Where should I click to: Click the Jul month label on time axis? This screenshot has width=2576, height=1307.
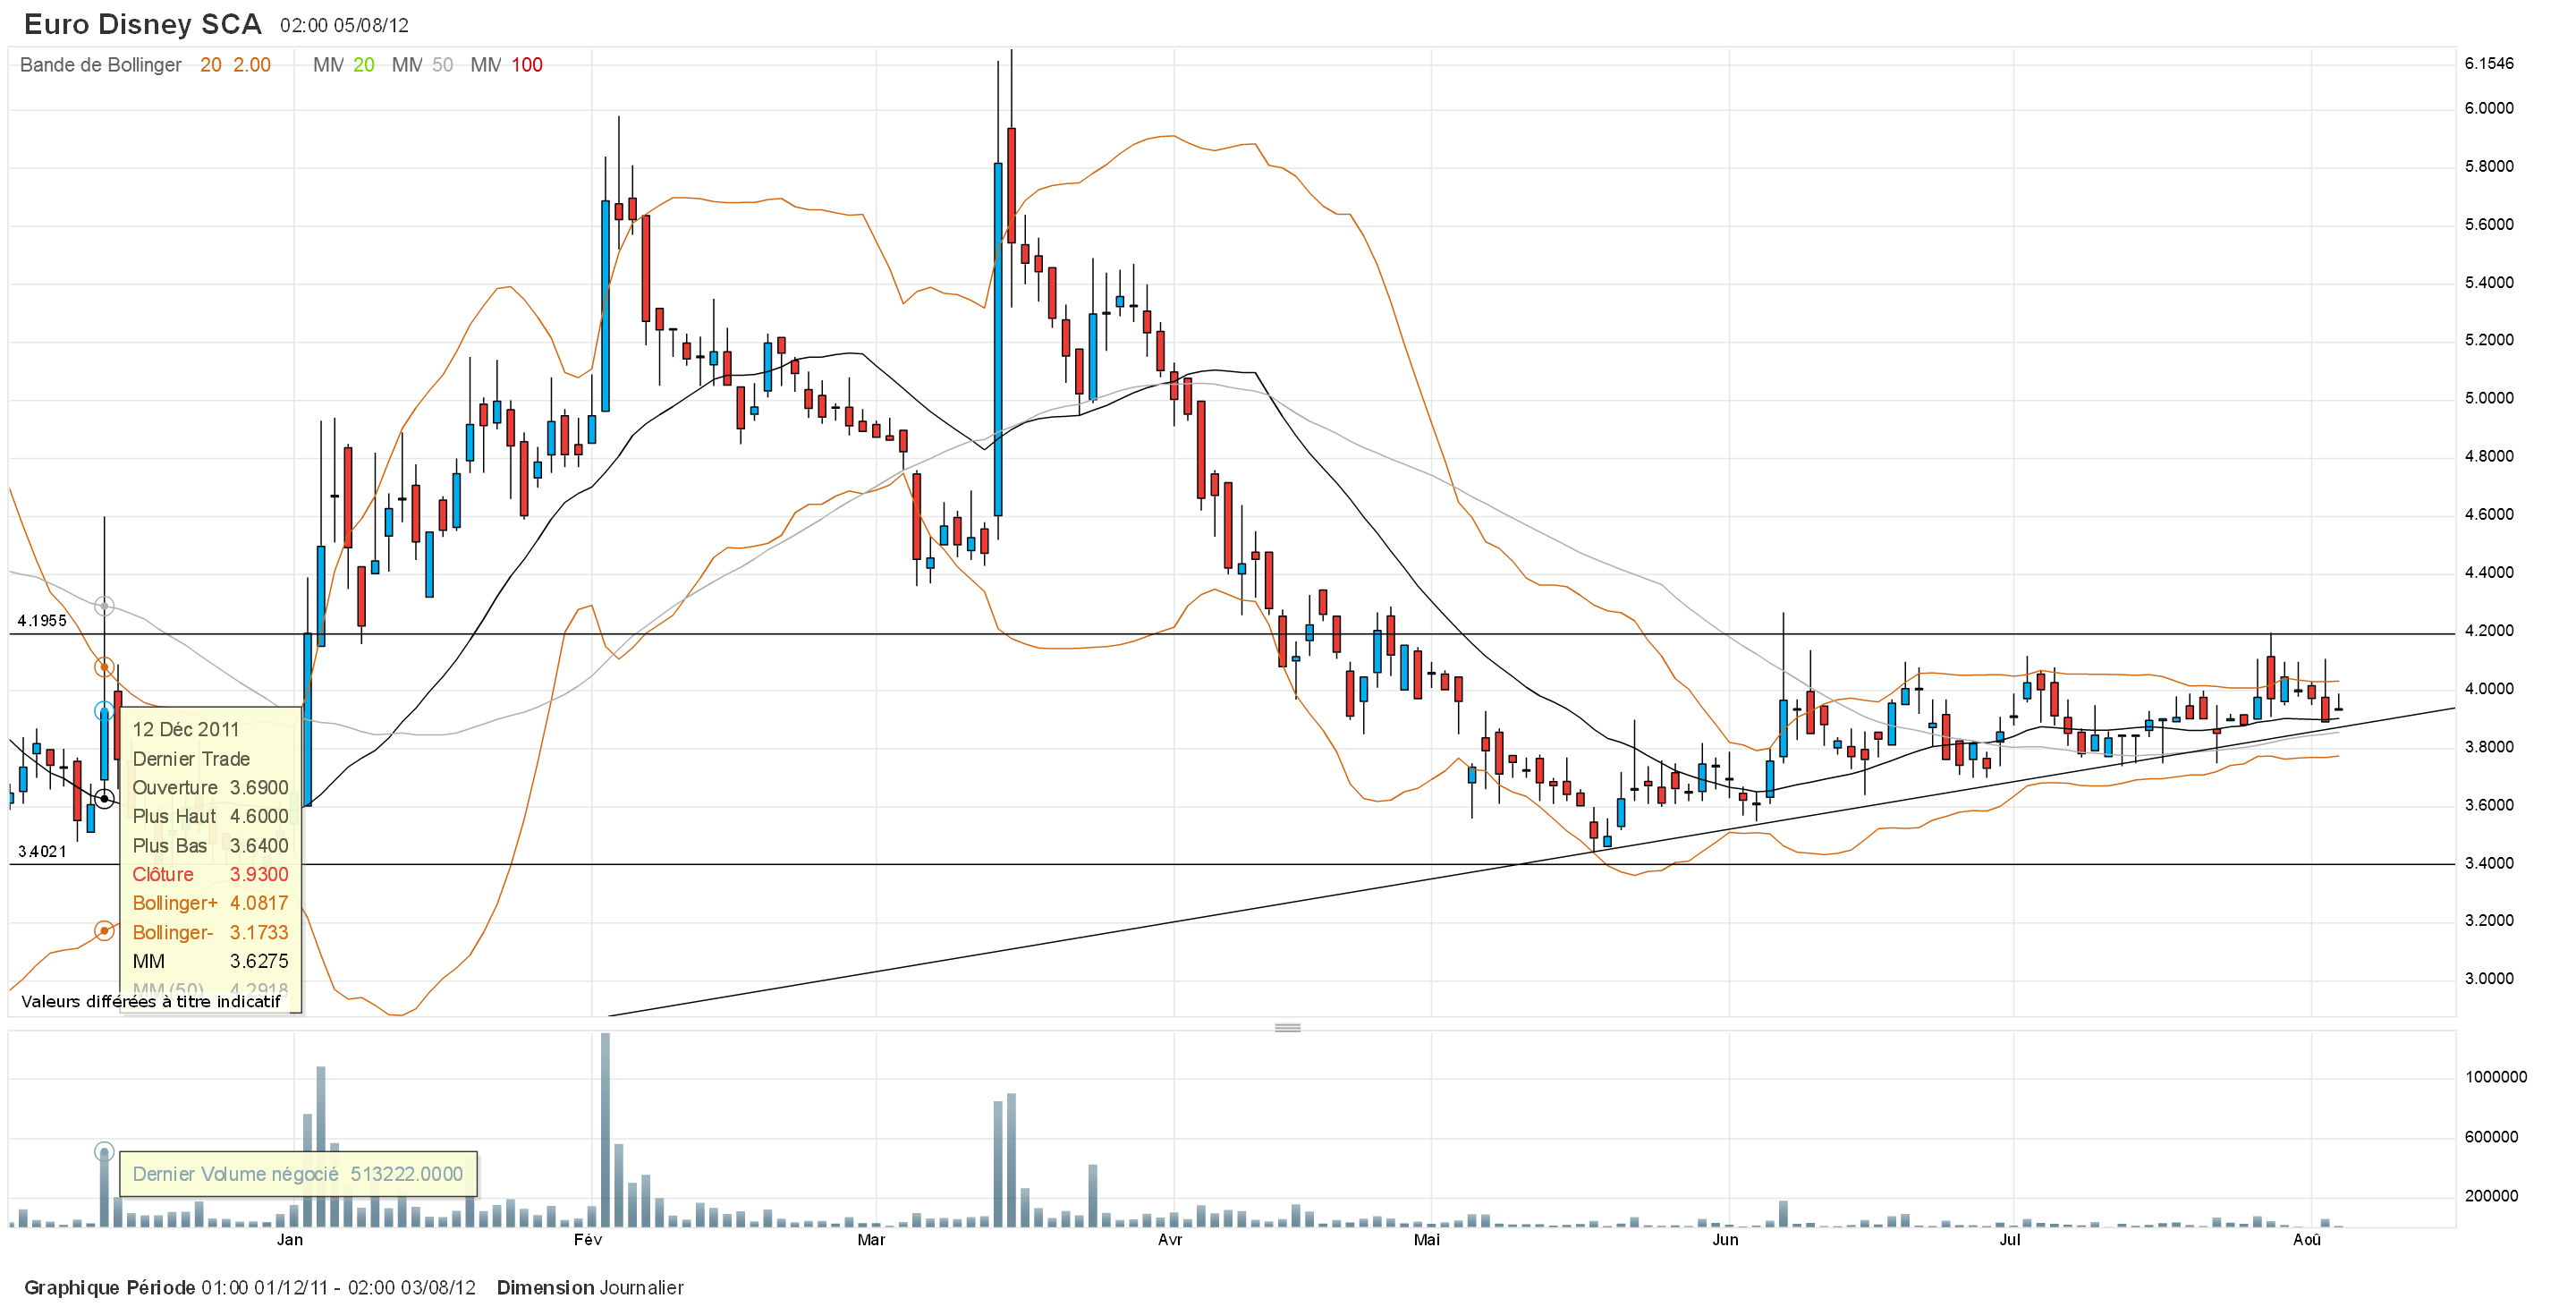coord(2010,1240)
